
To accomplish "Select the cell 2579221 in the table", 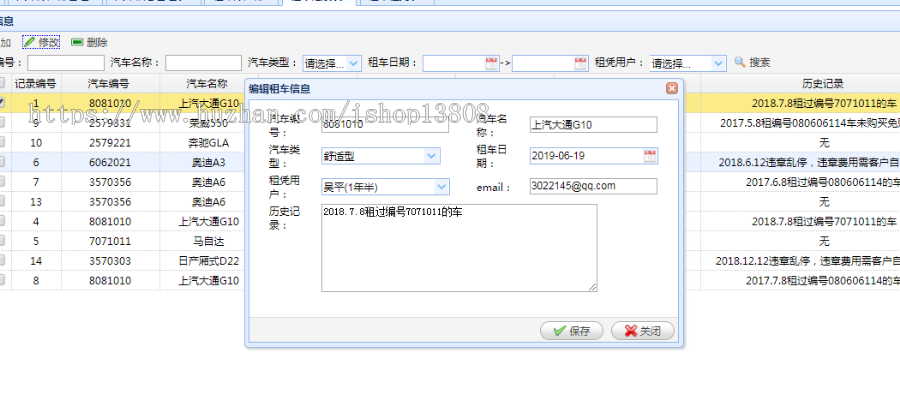I will [x=110, y=142].
